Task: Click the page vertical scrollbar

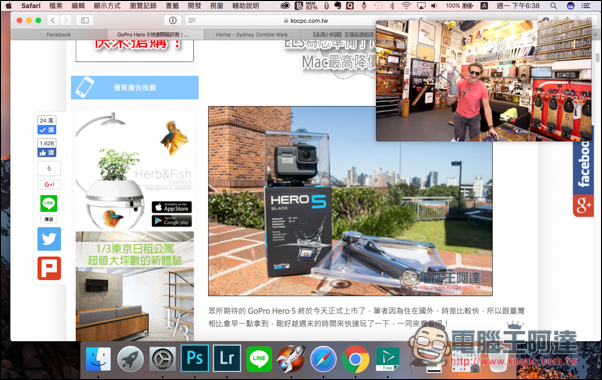Action: pyautogui.click(x=597, y=58)
